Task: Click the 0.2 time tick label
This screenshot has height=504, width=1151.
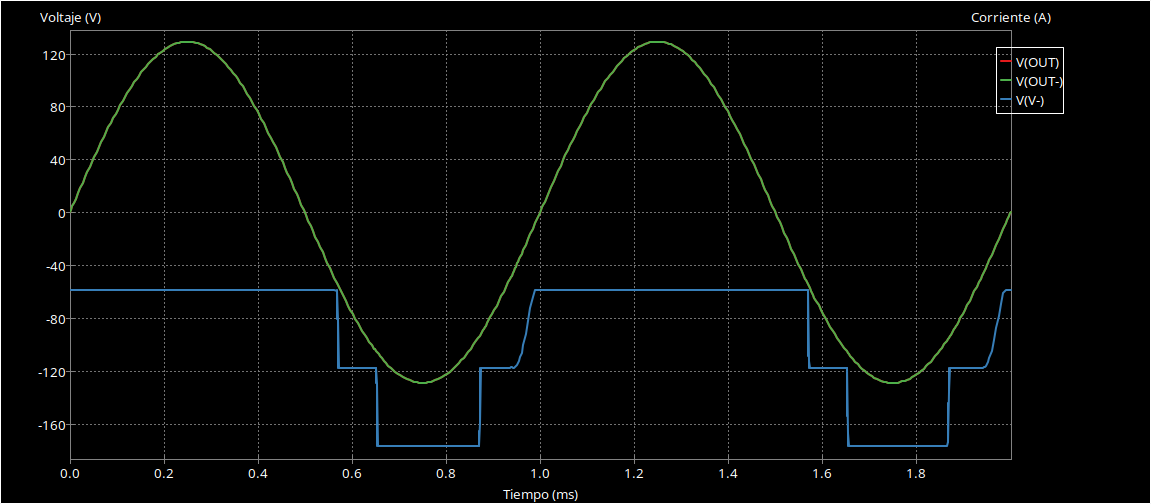Action: (x=164, y=474)
